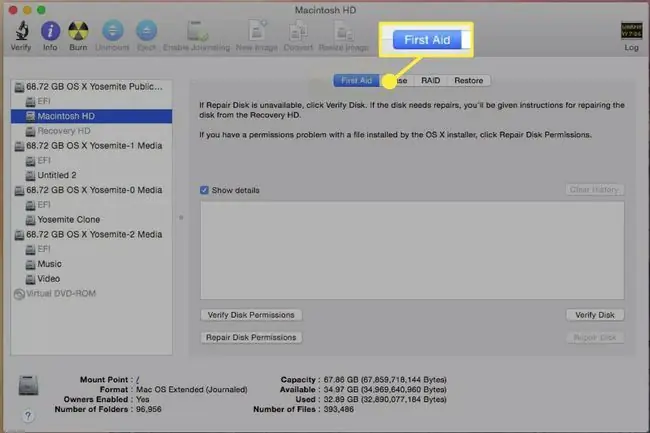Select the Macintosh HD volume
This screenshot has width=650, height=433.
coord(92,116)
